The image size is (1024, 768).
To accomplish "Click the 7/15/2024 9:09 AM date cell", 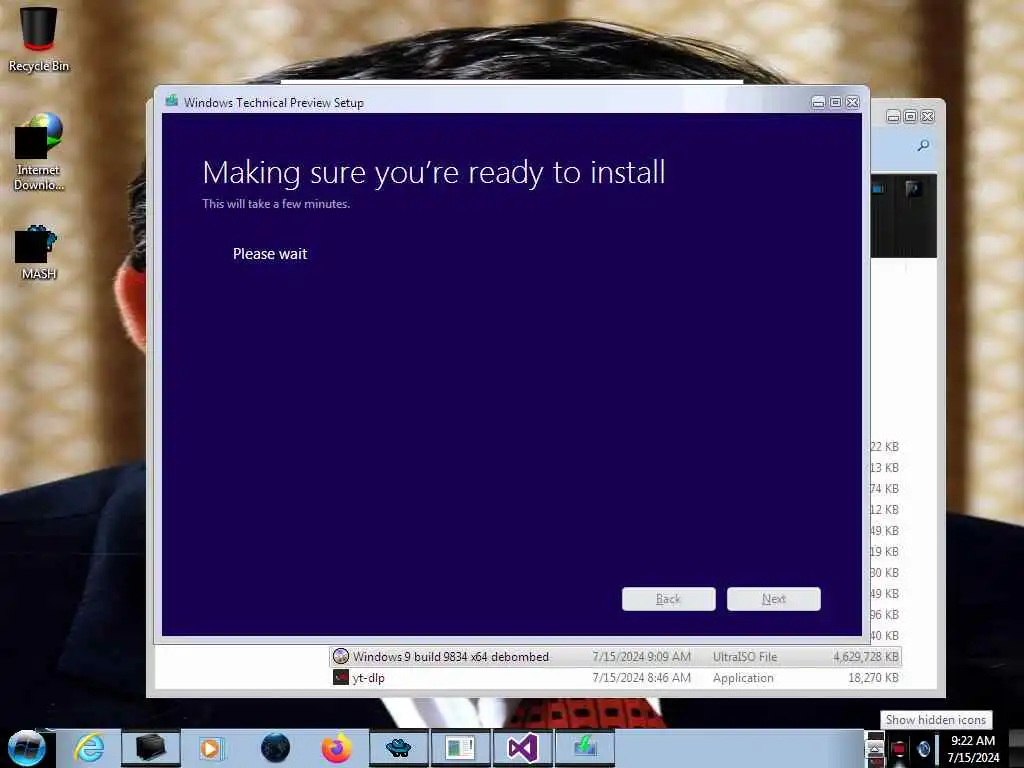I will point(641,657).
